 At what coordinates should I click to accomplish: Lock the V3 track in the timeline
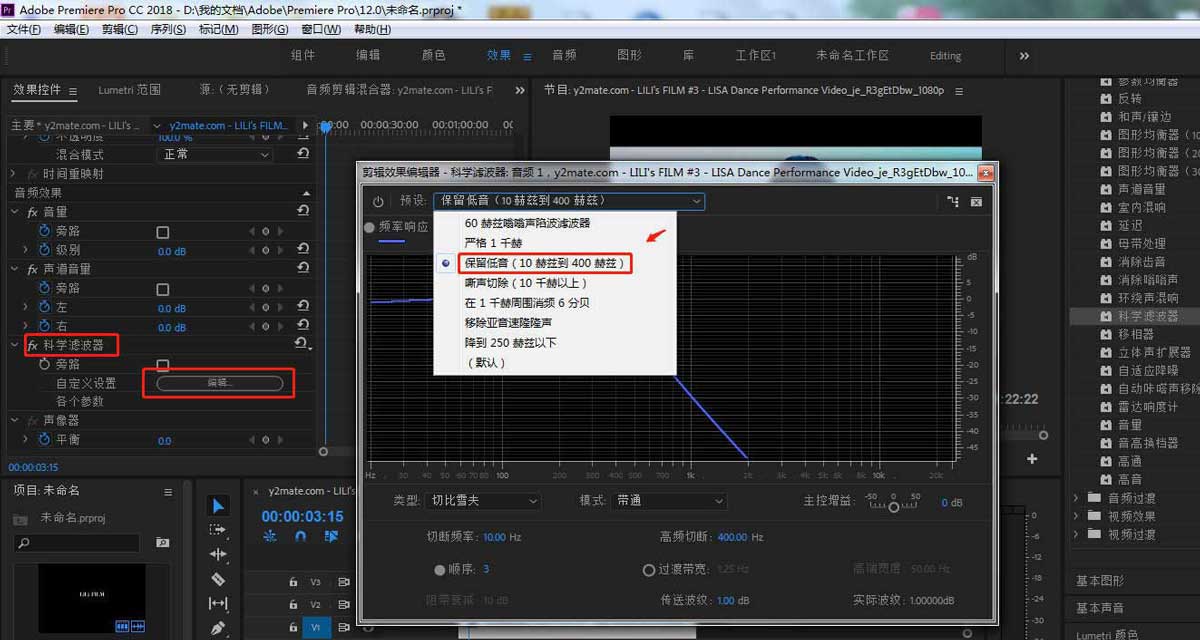click(x=294, y=582)
